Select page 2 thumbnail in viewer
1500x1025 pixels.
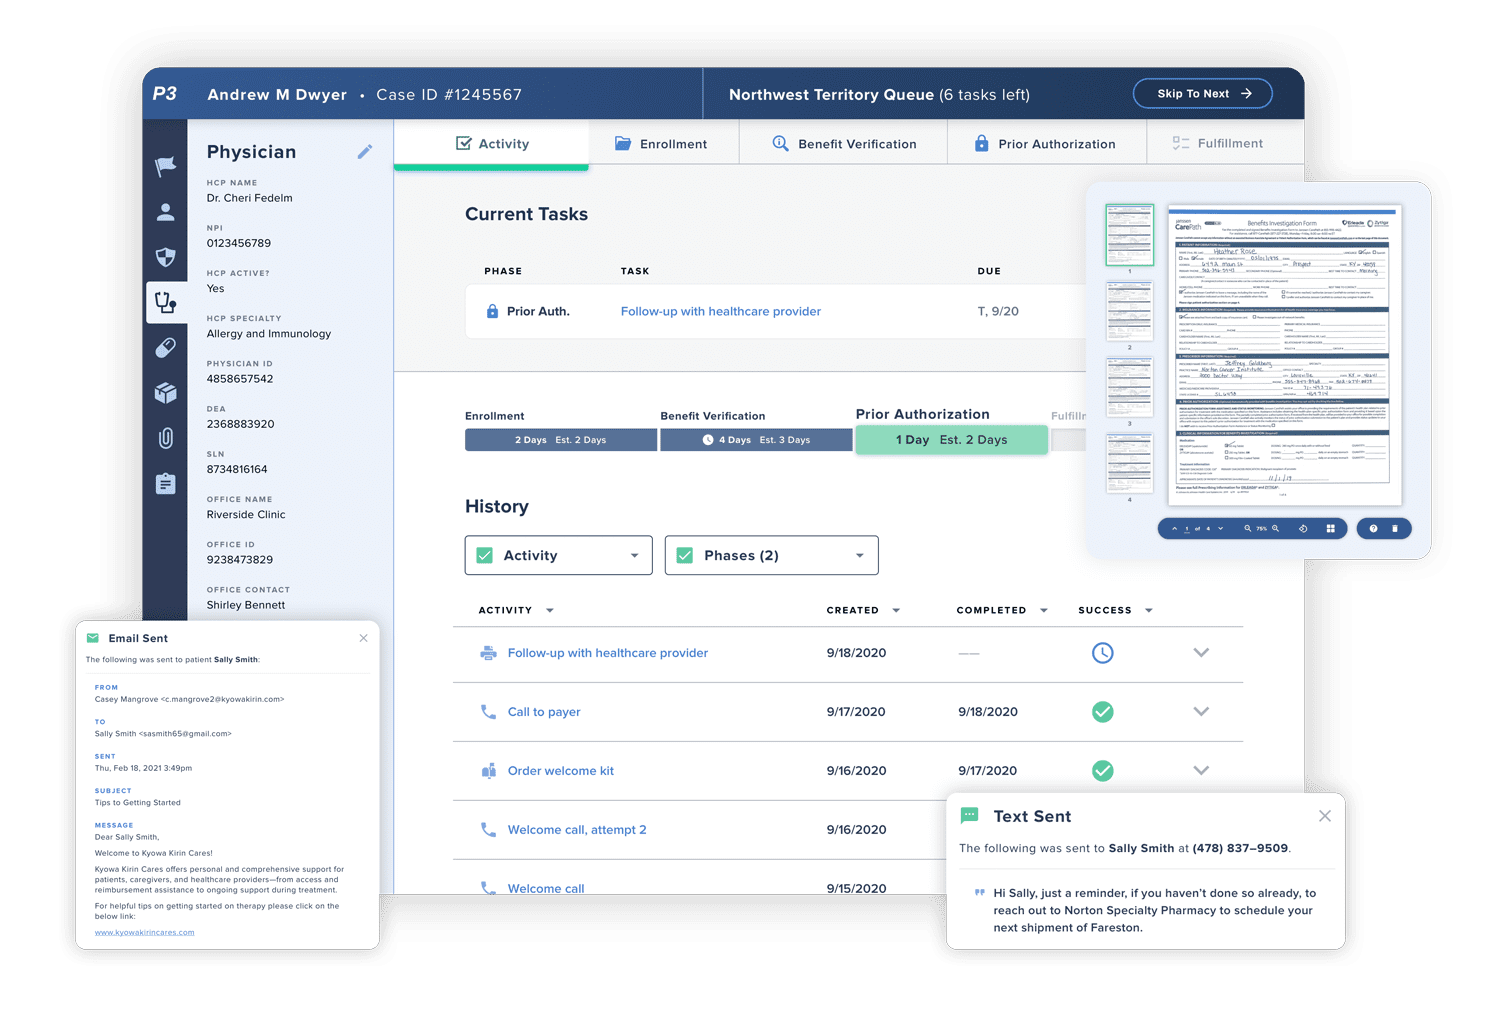pos(1129,311)
